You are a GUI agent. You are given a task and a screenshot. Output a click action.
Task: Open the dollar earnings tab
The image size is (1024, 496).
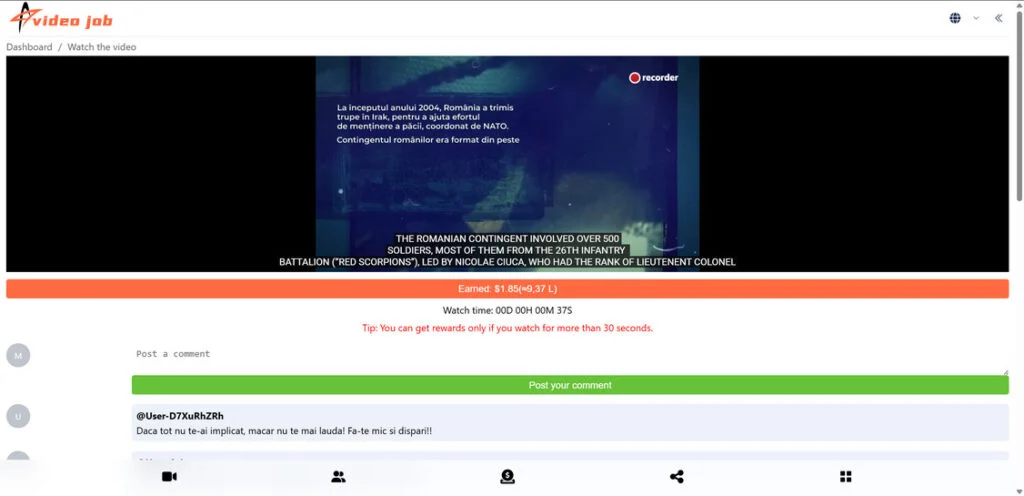tap(507, 476)
